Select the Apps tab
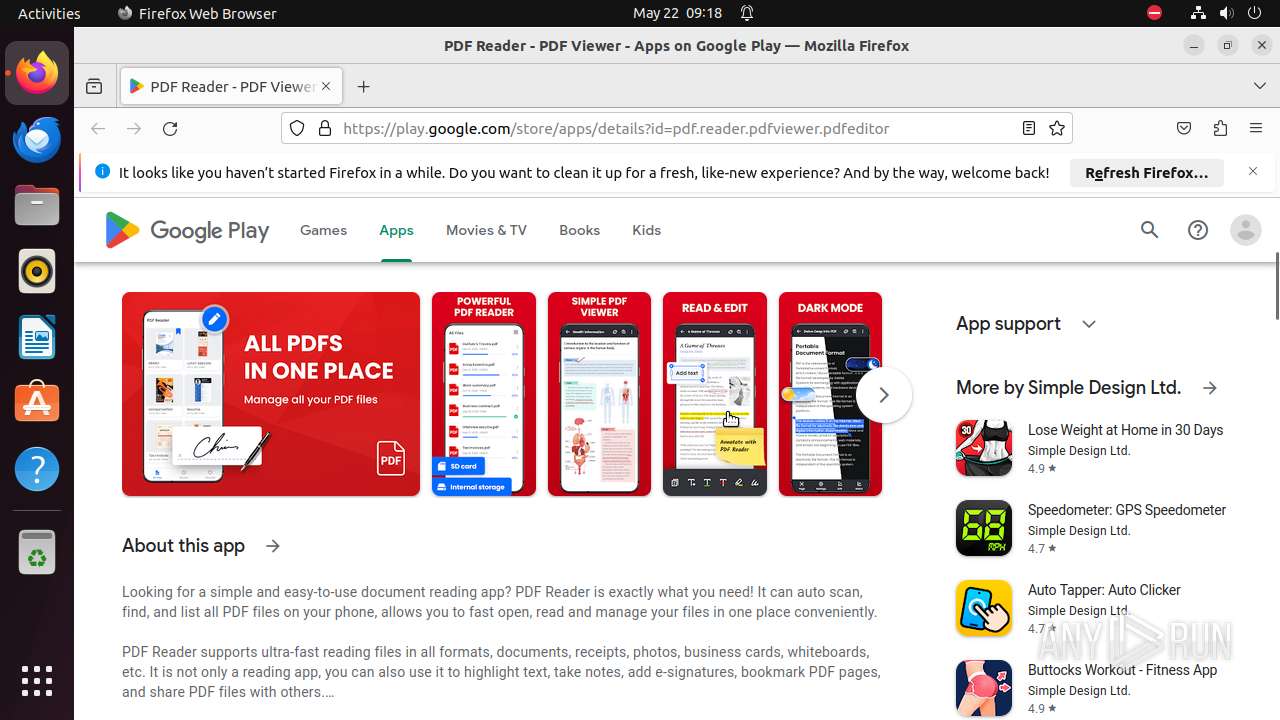 (396, 230)
